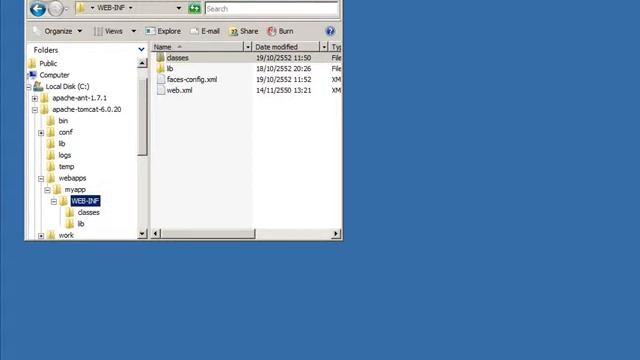This screenshot has height=360, width=640.
Task: Click folder tree scrollbar up arrow
Action: point(142,63)
